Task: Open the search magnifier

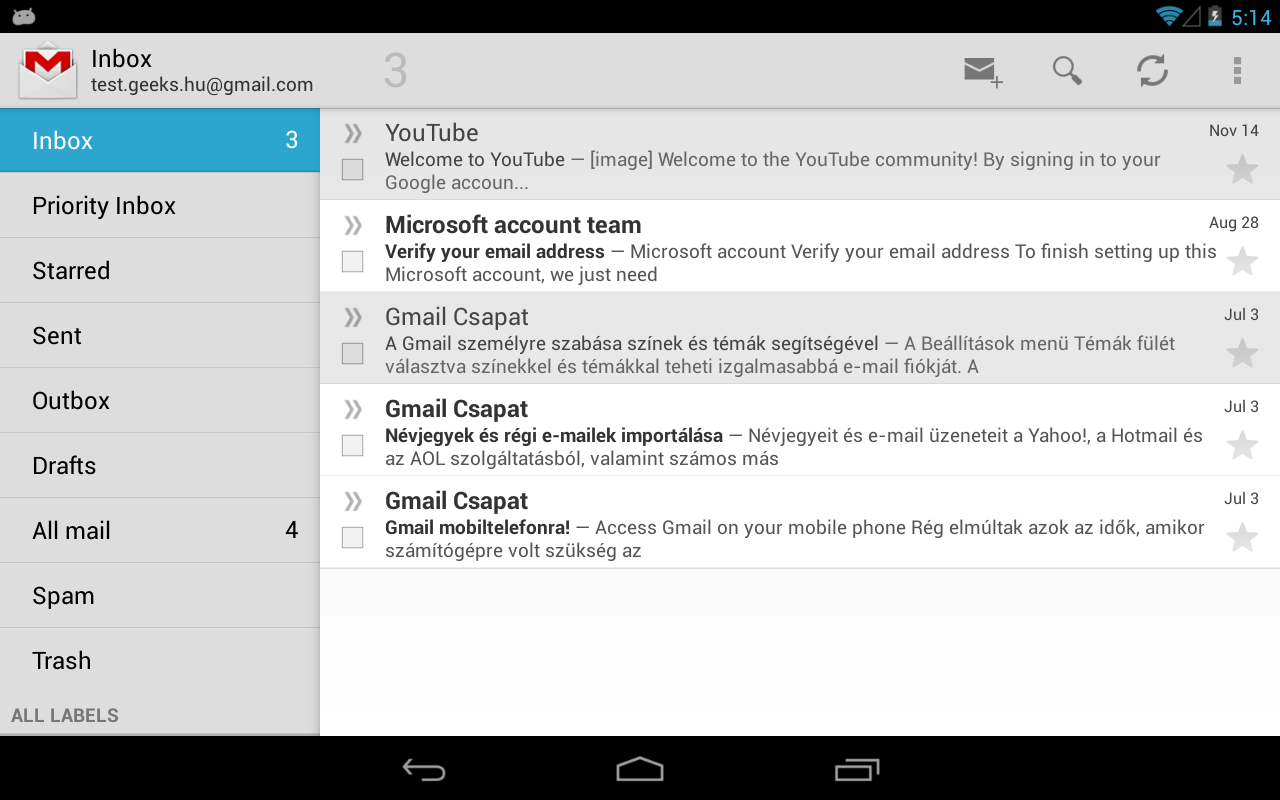Action: coord(1067,70)
